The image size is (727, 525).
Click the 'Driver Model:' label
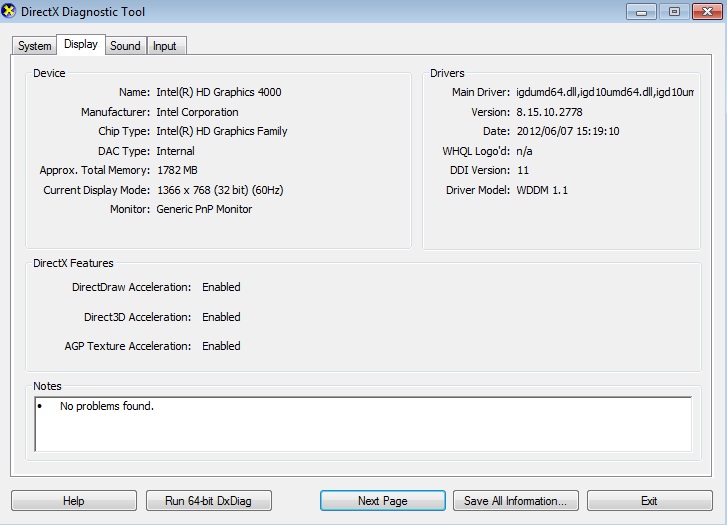478,190
